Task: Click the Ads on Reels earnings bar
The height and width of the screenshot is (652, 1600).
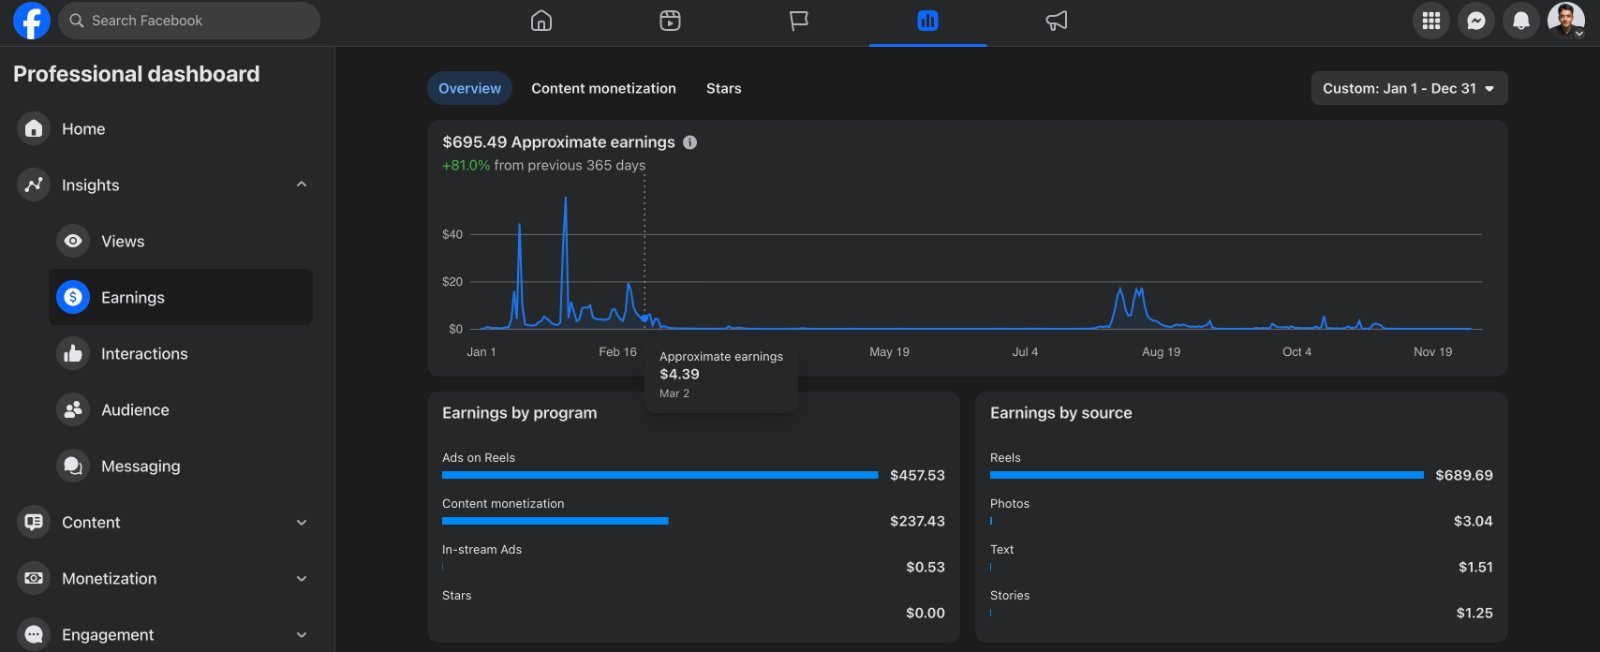Action: (x=660, y=475)
